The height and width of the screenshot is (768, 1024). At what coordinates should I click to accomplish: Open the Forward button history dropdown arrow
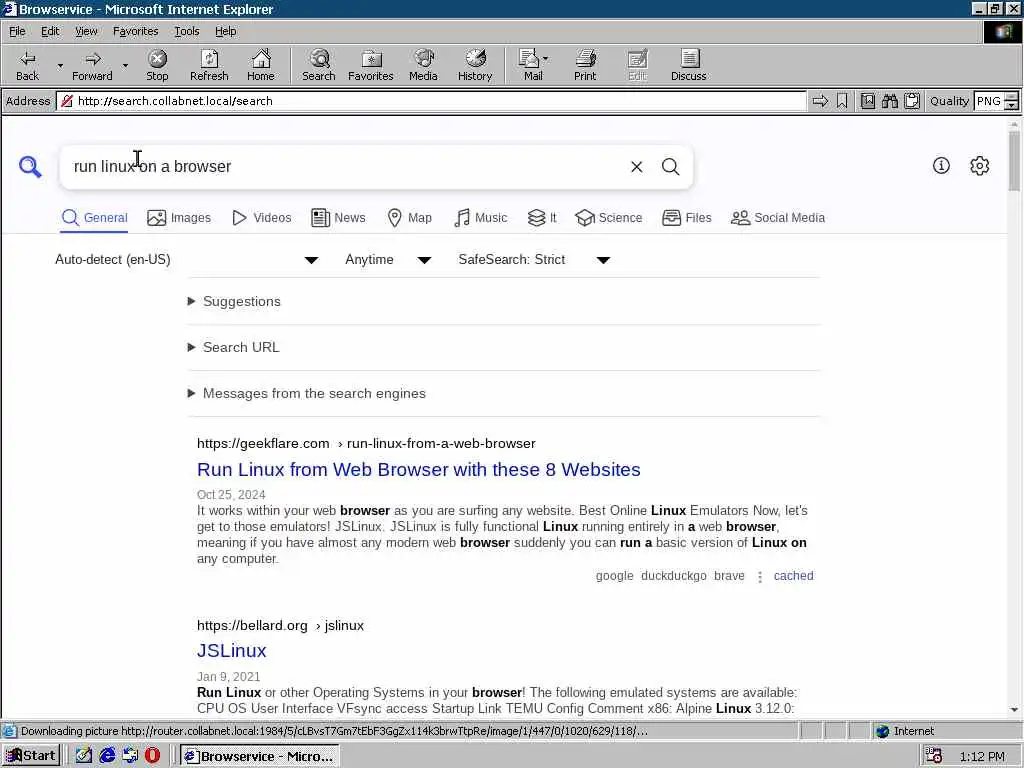pyautogui.click(x=125, y=65)
